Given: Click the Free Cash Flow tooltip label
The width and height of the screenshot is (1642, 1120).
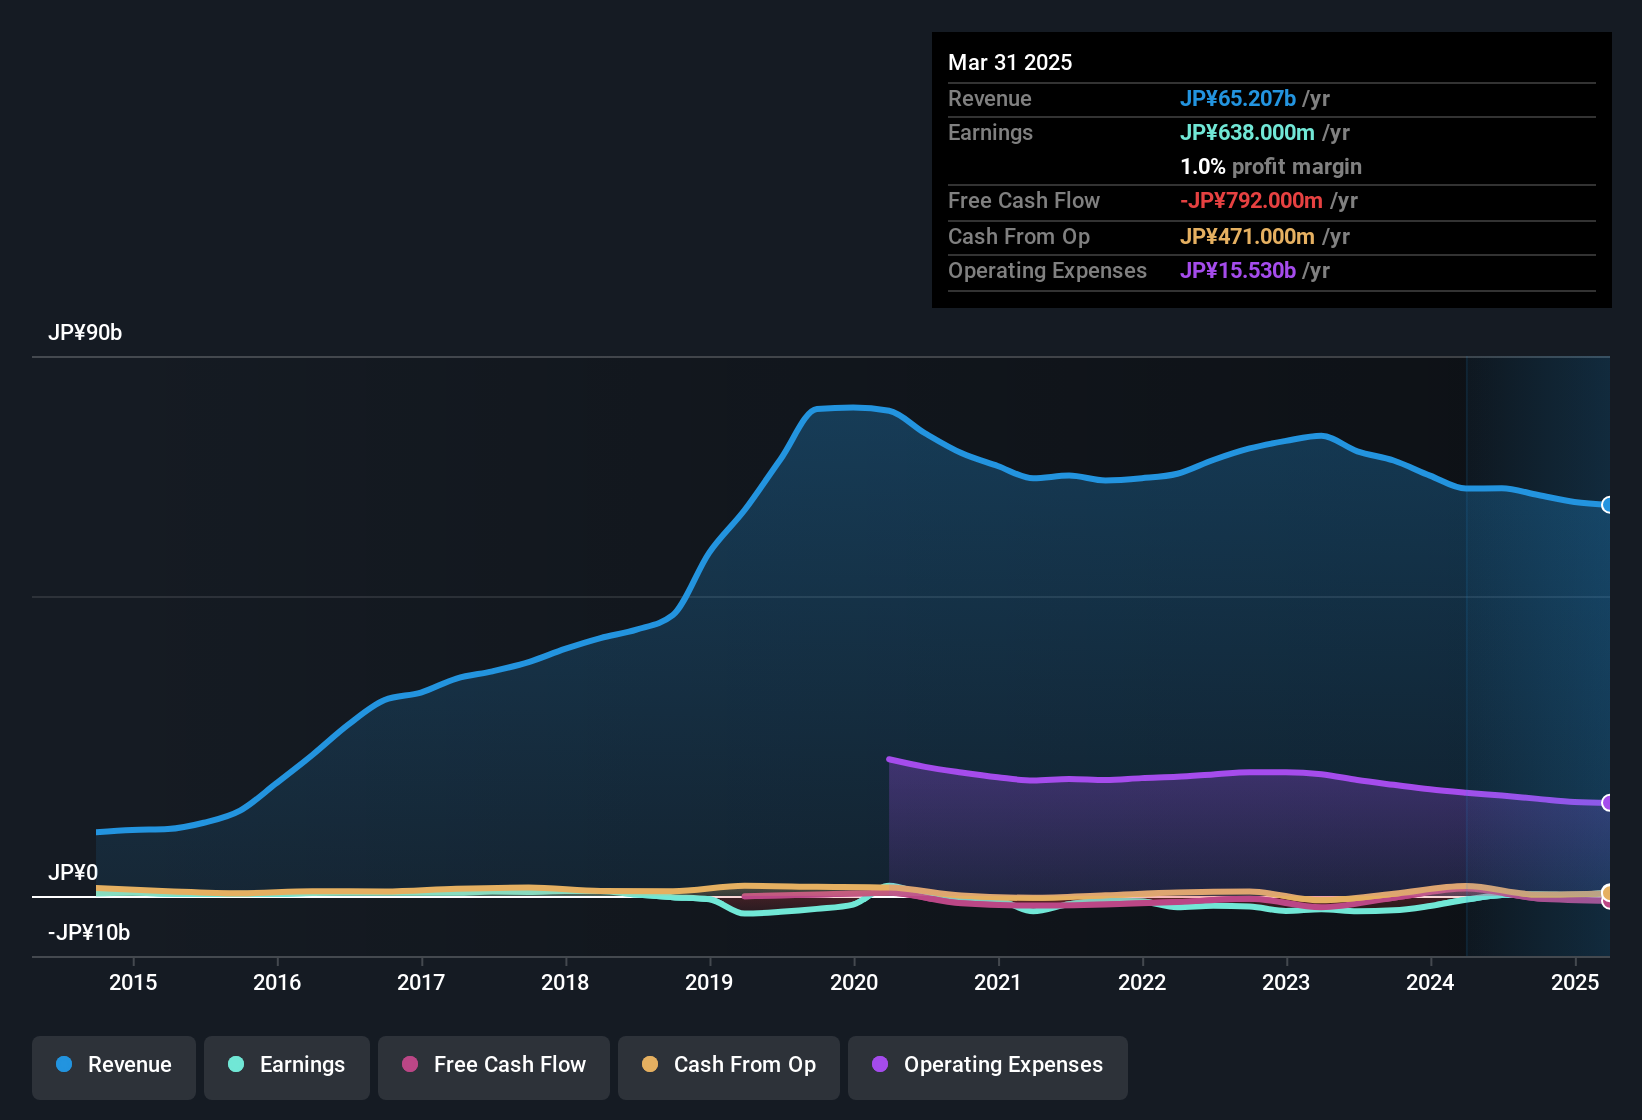Looking at the screenshot, I should pyautogui.click(x=1024, y=200).
